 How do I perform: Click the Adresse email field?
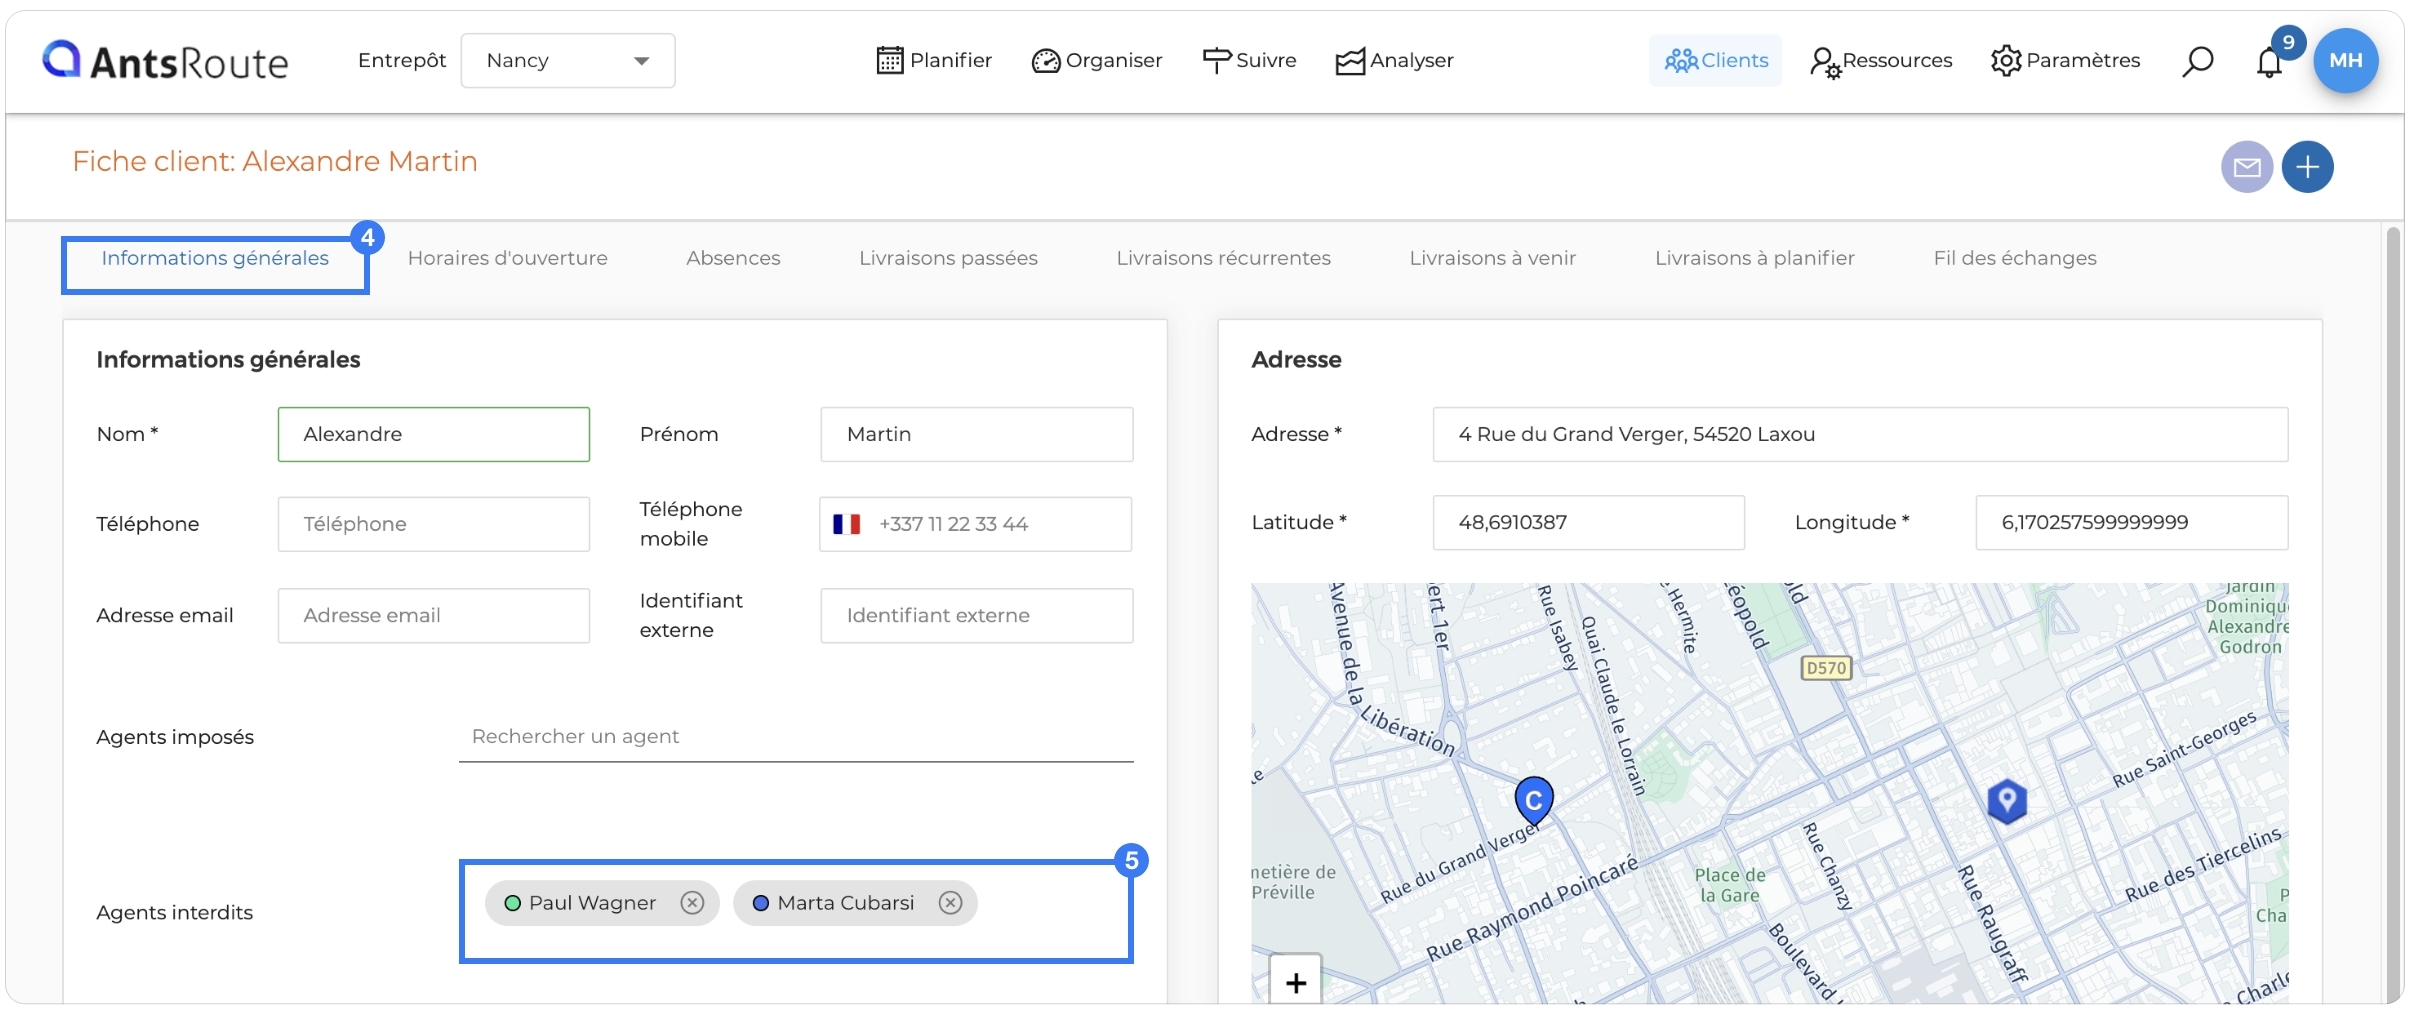coord(434,615)
